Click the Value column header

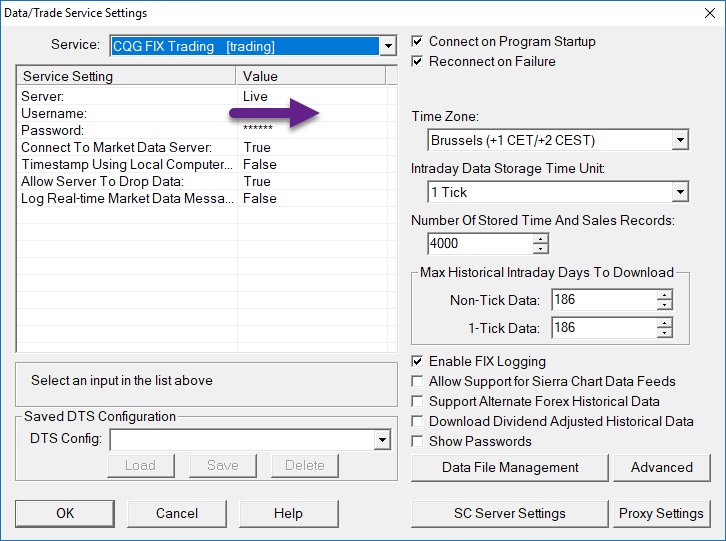coord(311,76)
